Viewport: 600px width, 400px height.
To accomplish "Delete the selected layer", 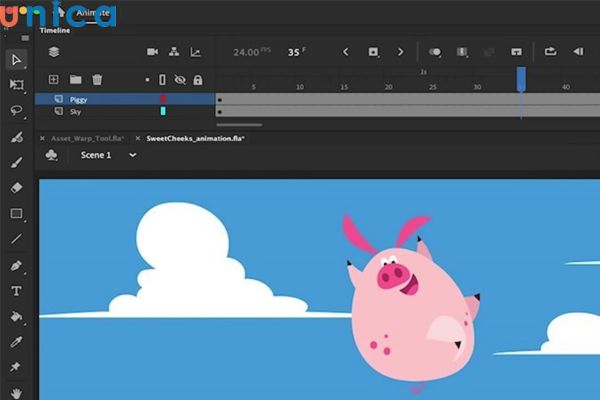I will pyautogui.click(x=97, y=79).
